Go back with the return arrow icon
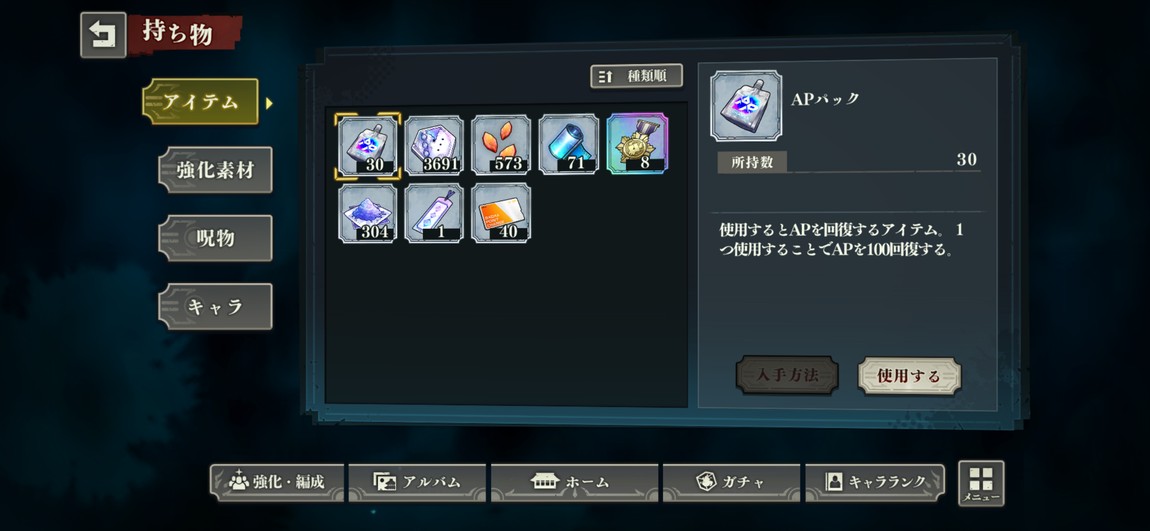Viewport: 1150px width, 531px height. (103, 35)
